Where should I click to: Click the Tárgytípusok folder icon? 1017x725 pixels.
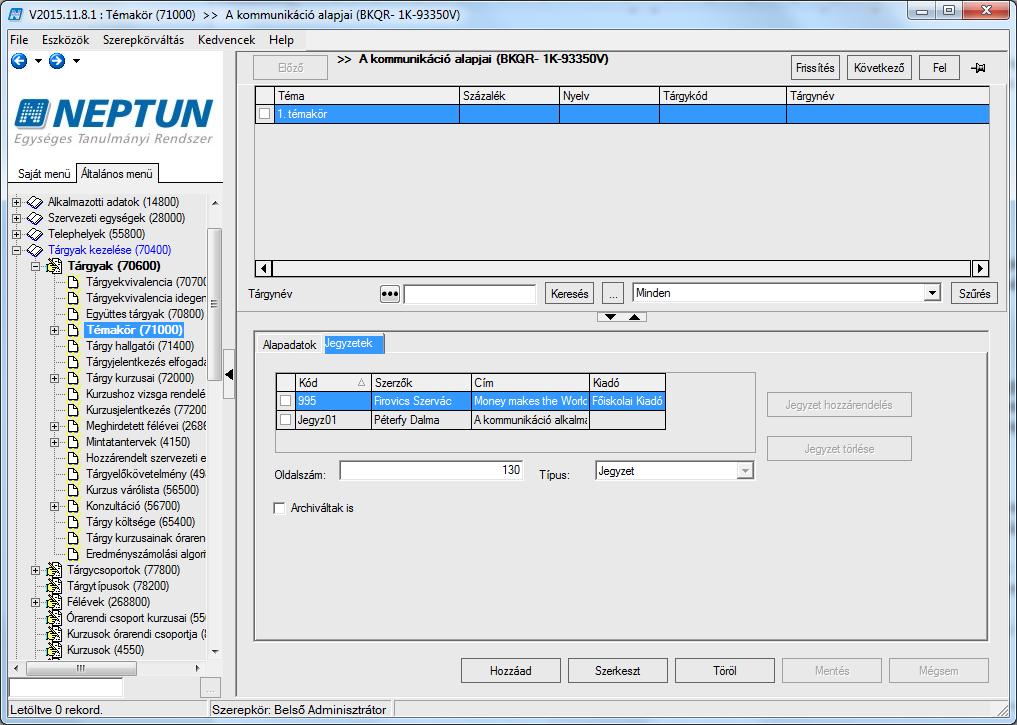click(x=54, y=586)
